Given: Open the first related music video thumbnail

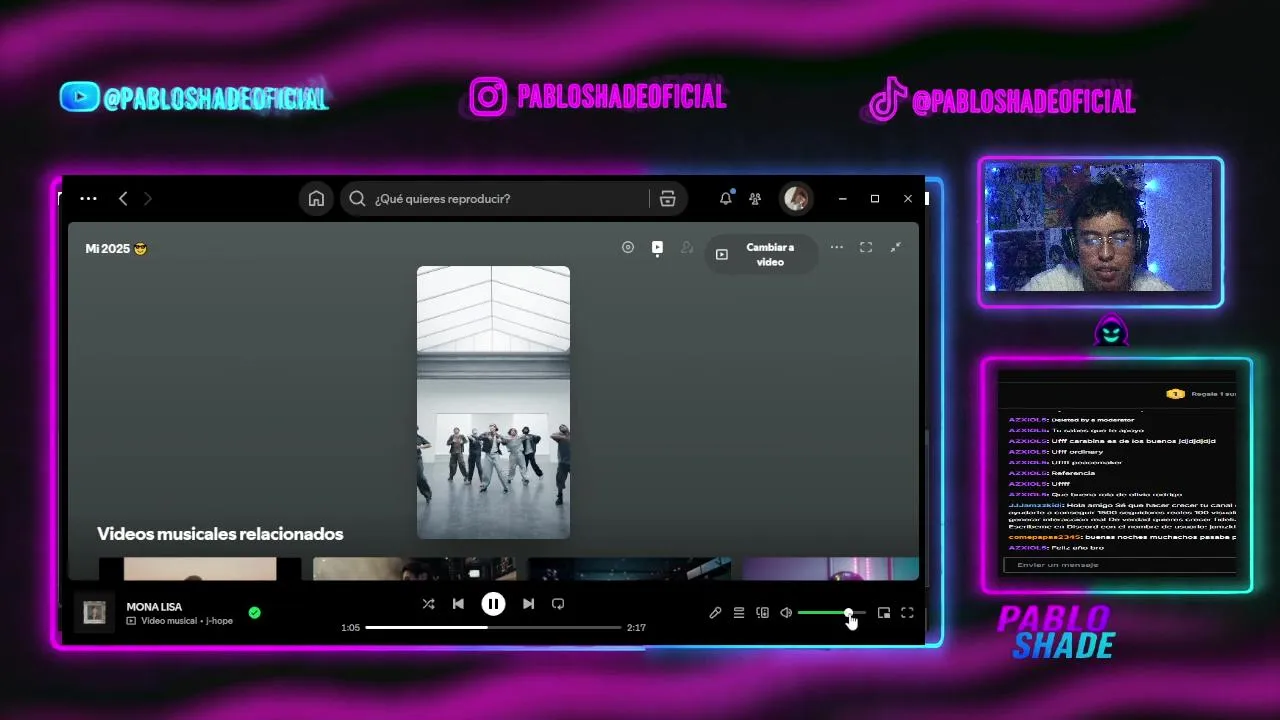Looking at the screenshot, I should pos(200,569).
